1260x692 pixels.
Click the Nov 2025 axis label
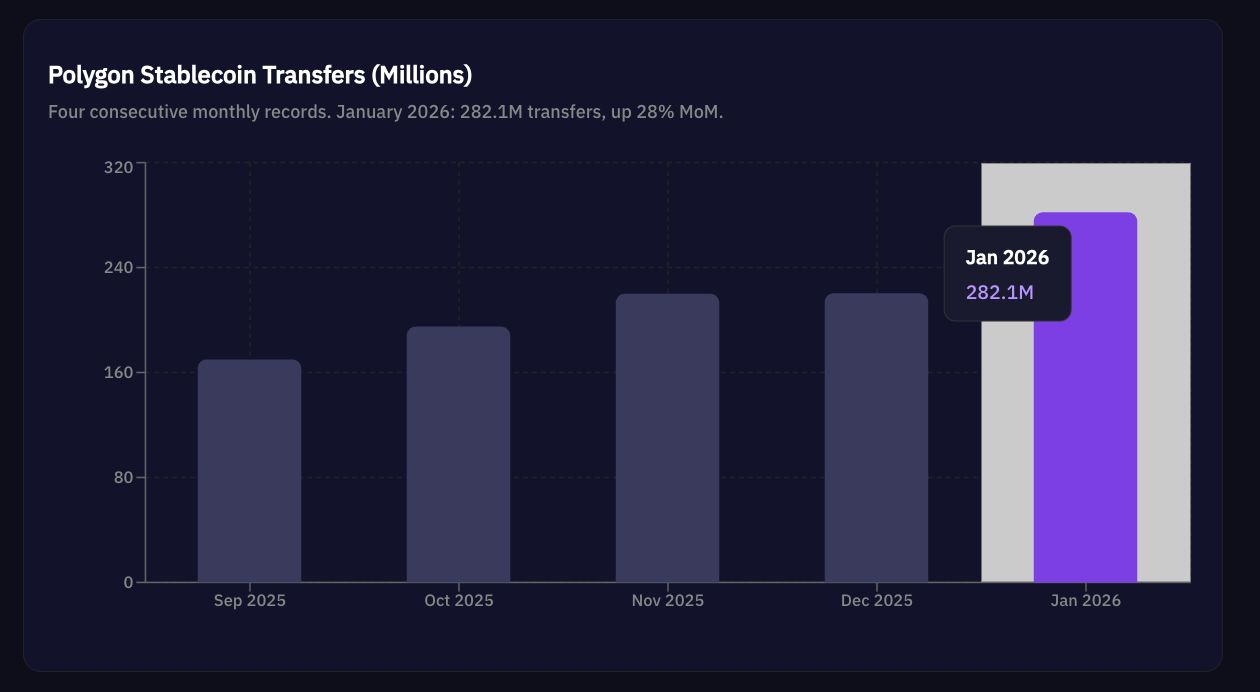click(x=667, y=600)
